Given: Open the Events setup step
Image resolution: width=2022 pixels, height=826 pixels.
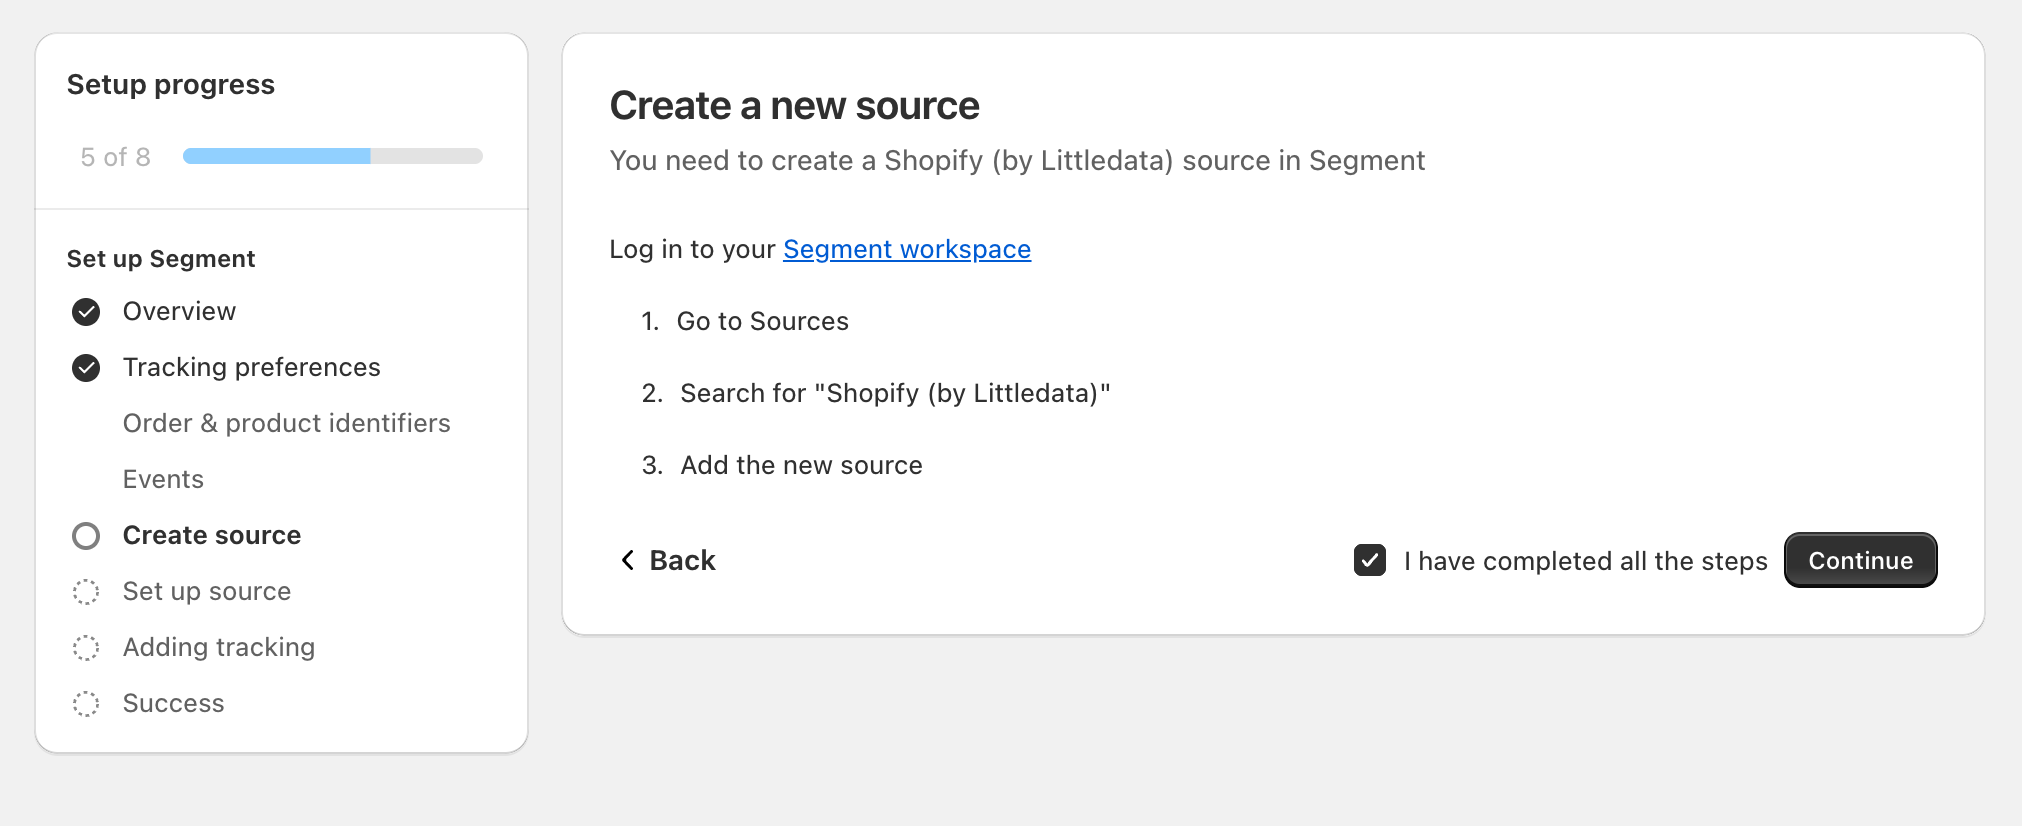Looking at the screenshot, I should tap(163, 480).
